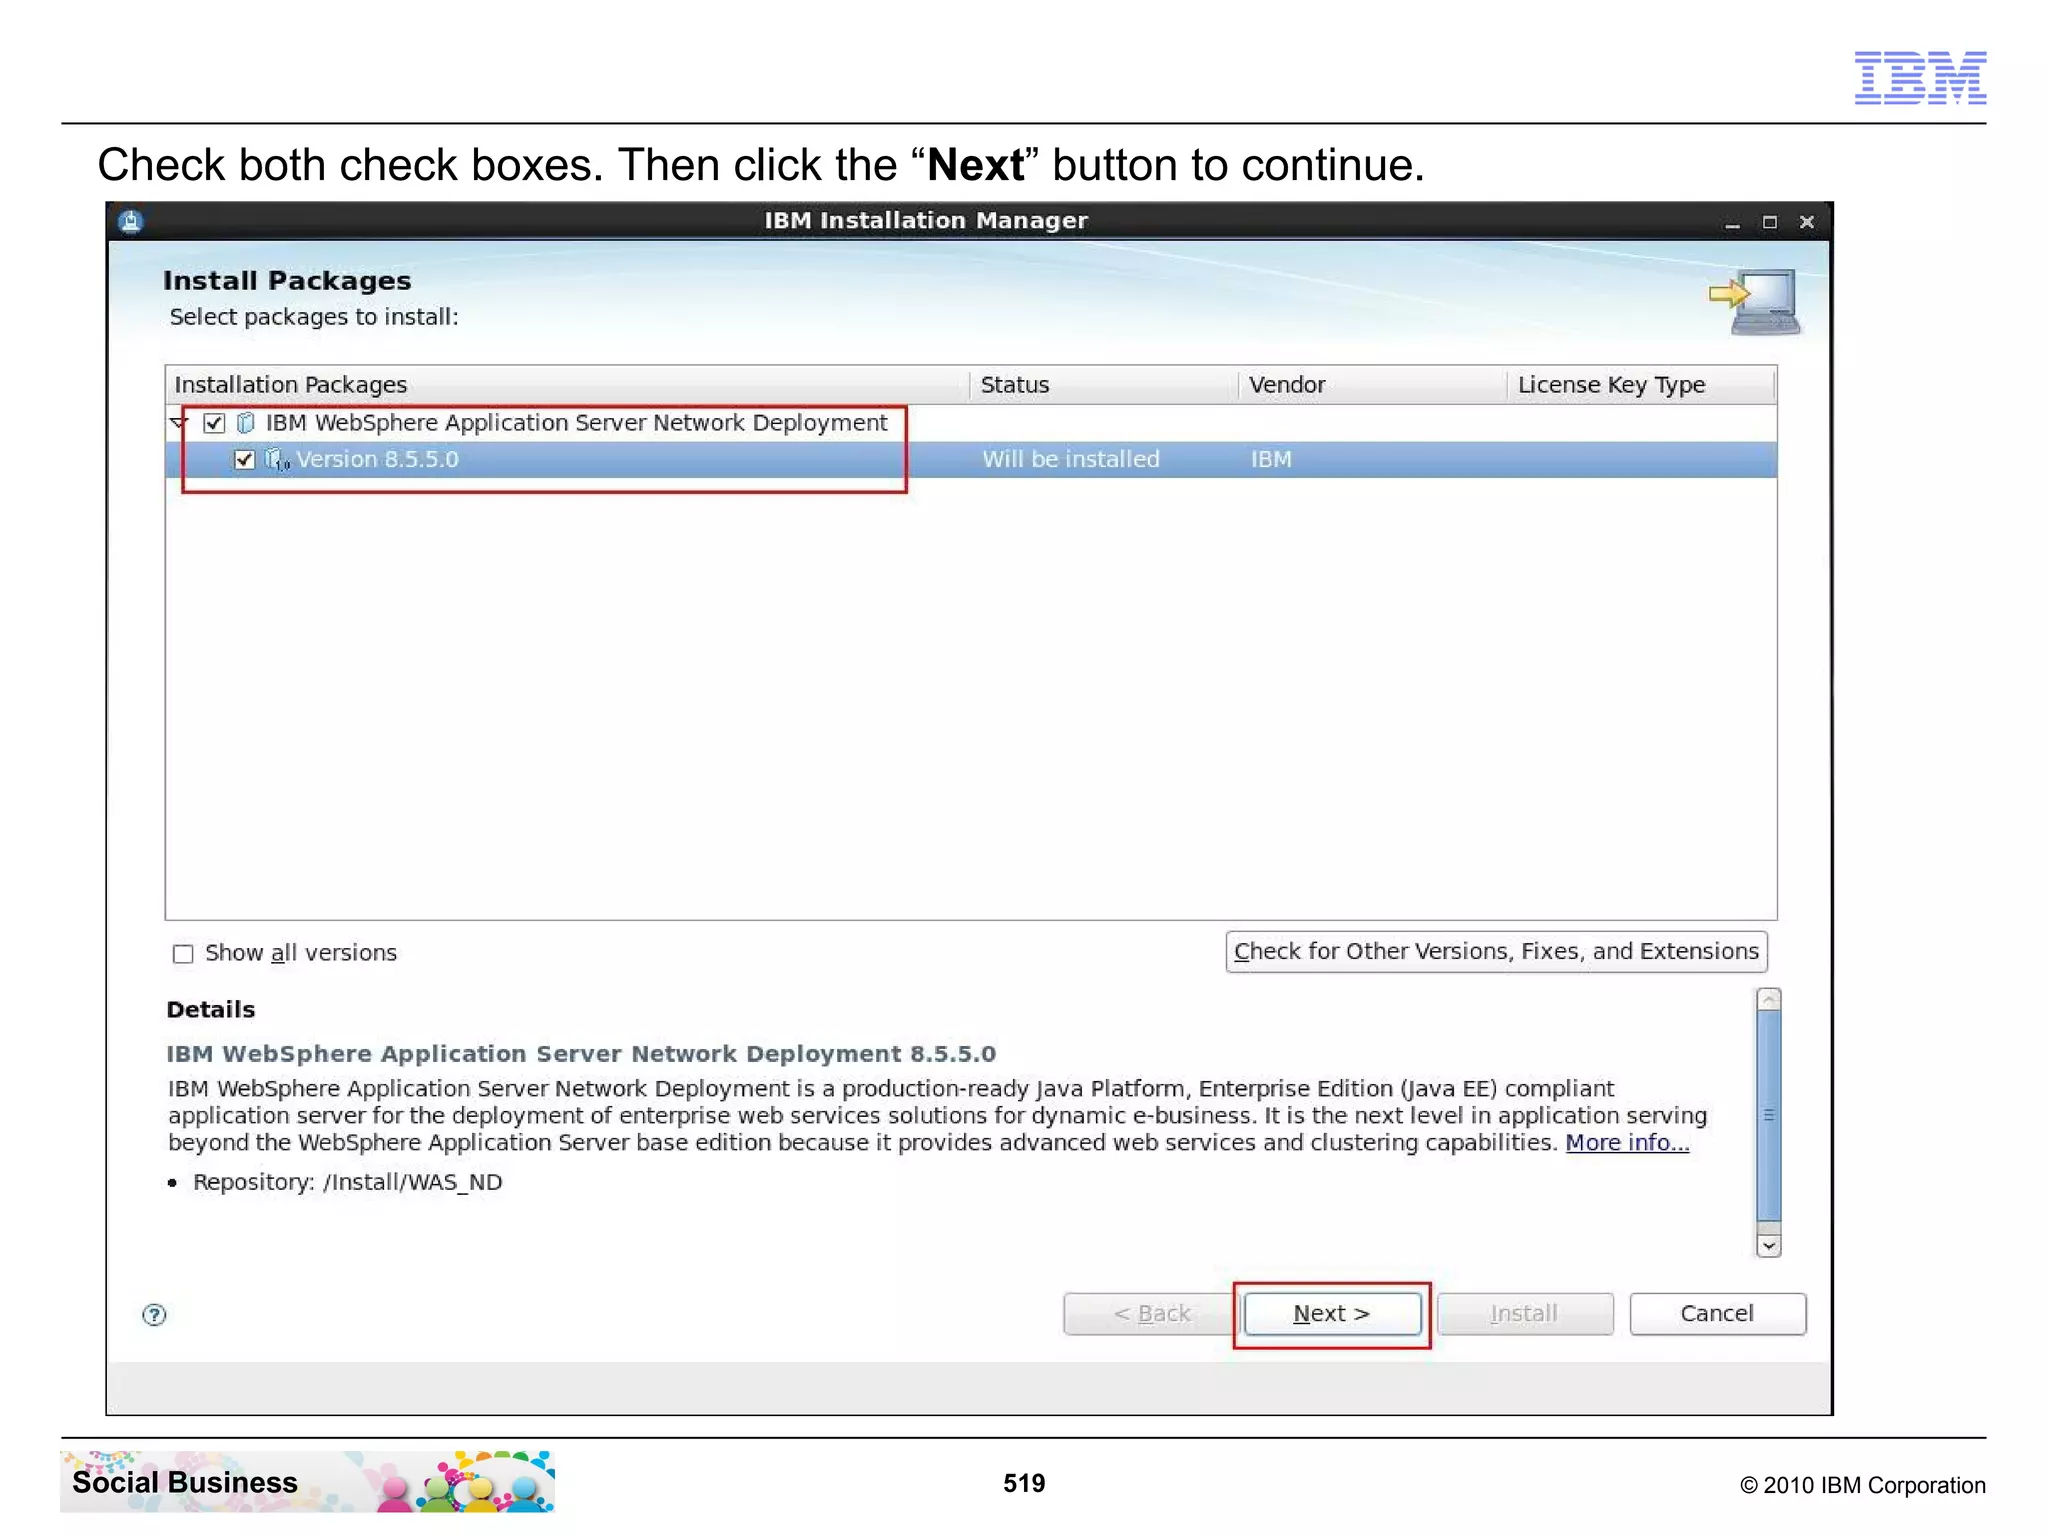This screenshot has height=1536, width=2048.
Task: Check for Other Versions, Fixes, and Extensions
Action: coord(1496,951)
